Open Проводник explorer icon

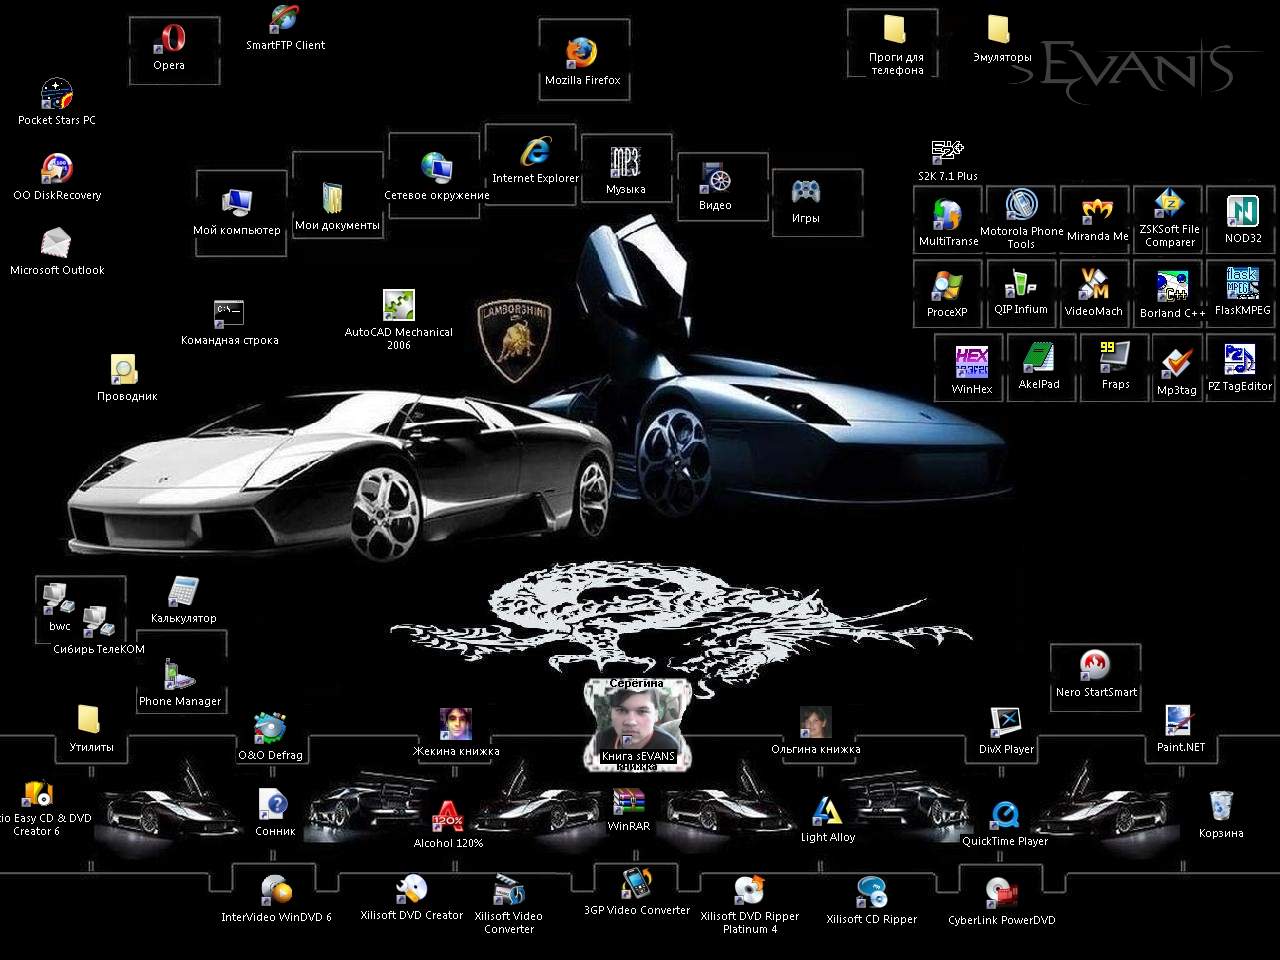126,370
